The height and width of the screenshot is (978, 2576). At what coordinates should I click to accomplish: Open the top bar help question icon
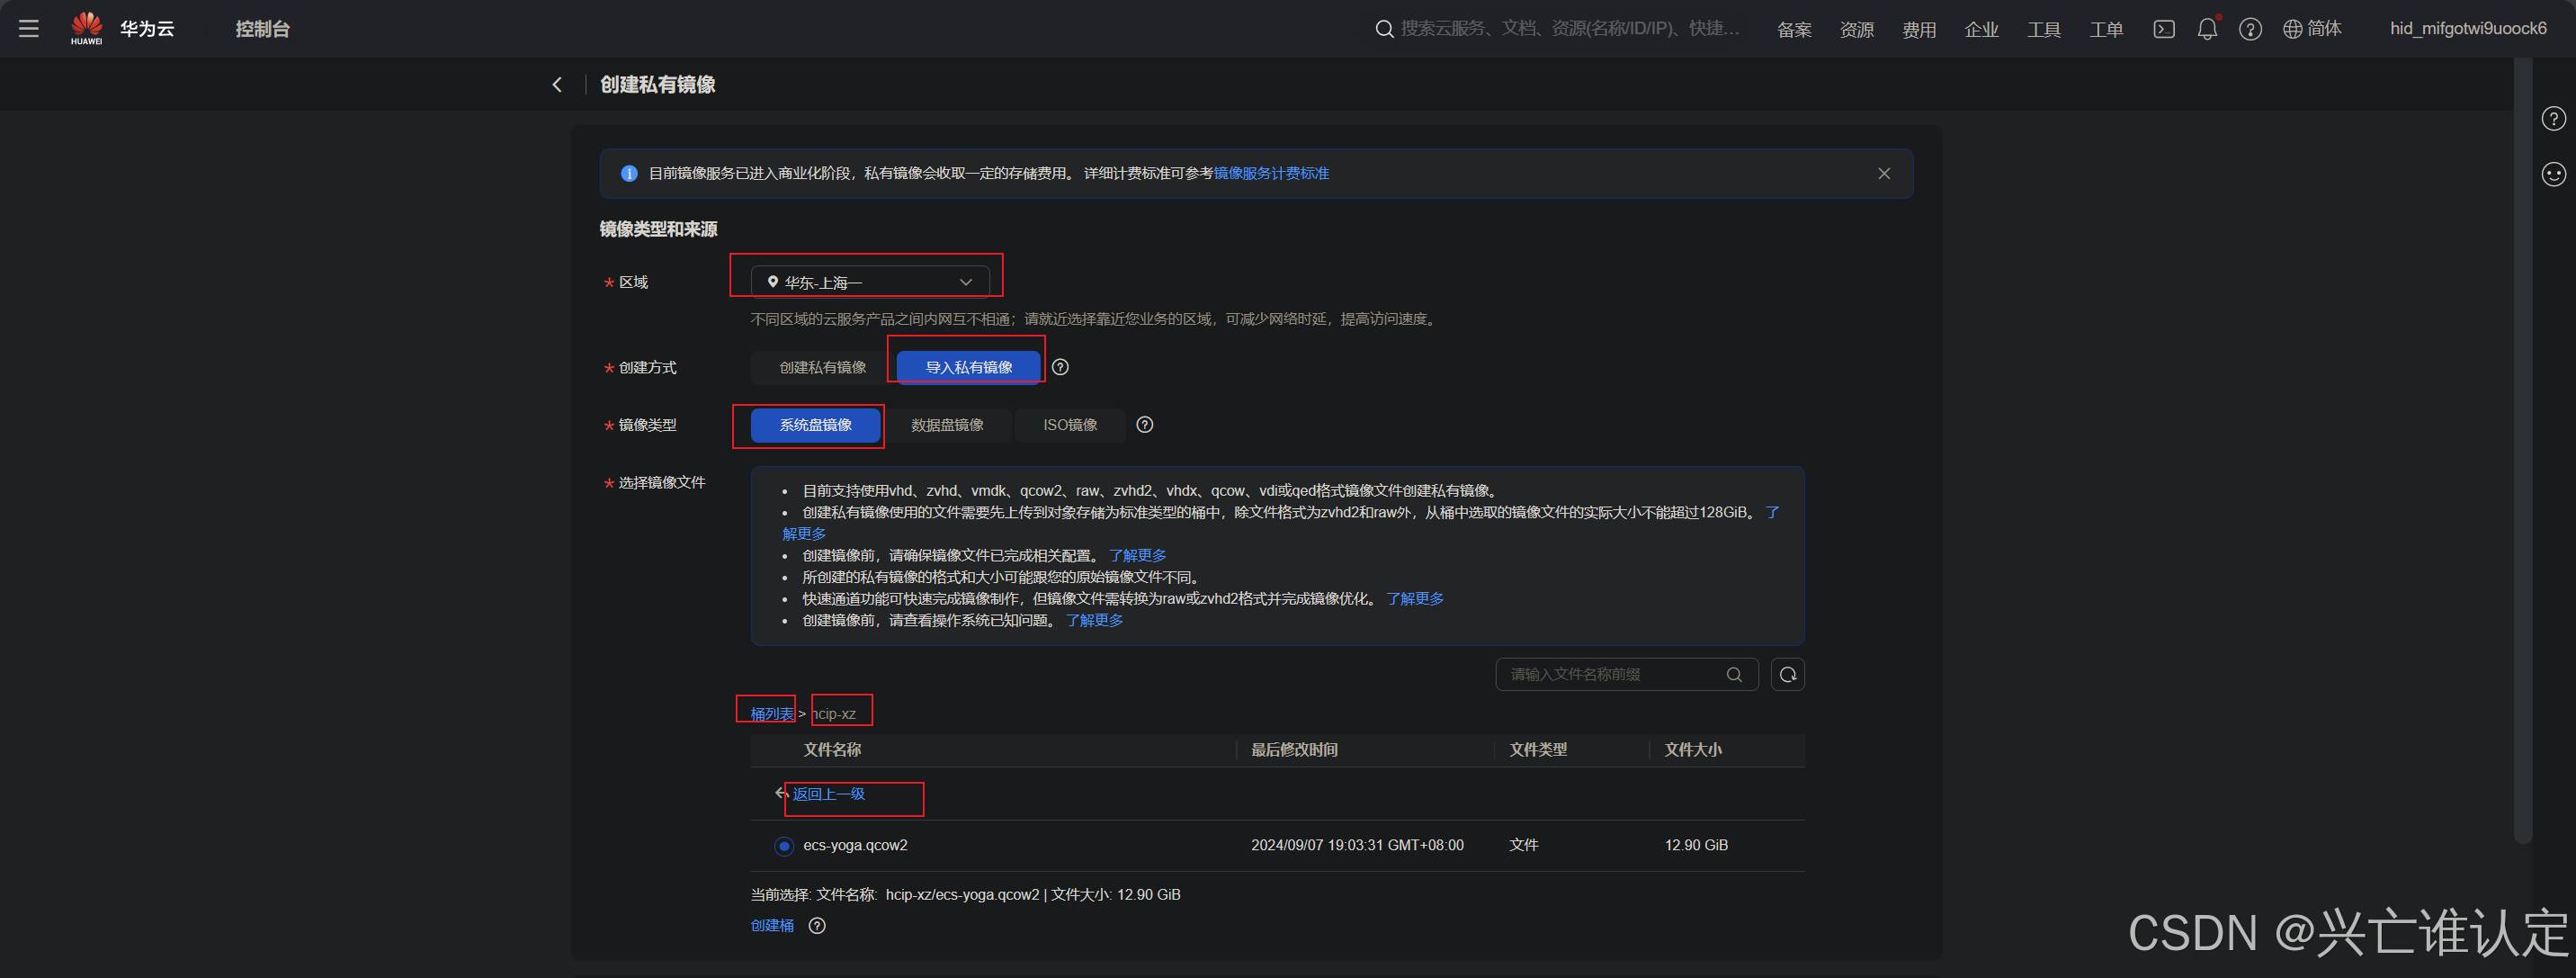(x=2250, y=29)
